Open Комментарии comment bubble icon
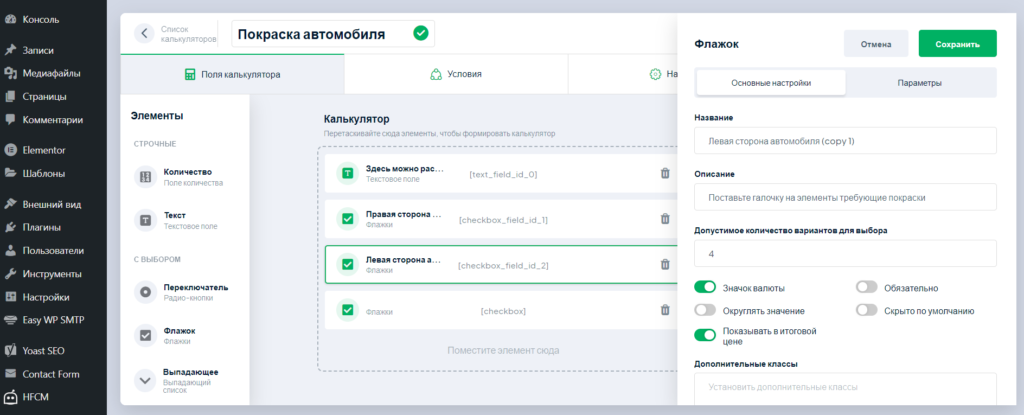The height and width of the screenshot is (415, 1024). tap(10, 120)
